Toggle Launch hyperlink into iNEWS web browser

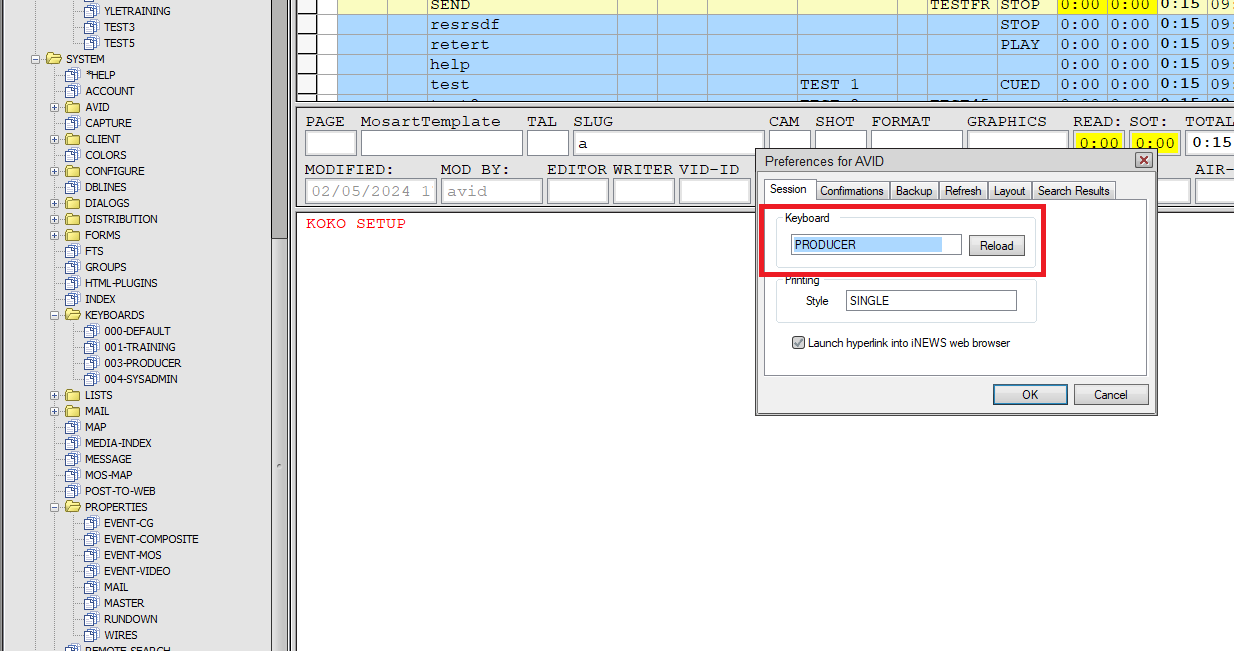coord(798,343)
